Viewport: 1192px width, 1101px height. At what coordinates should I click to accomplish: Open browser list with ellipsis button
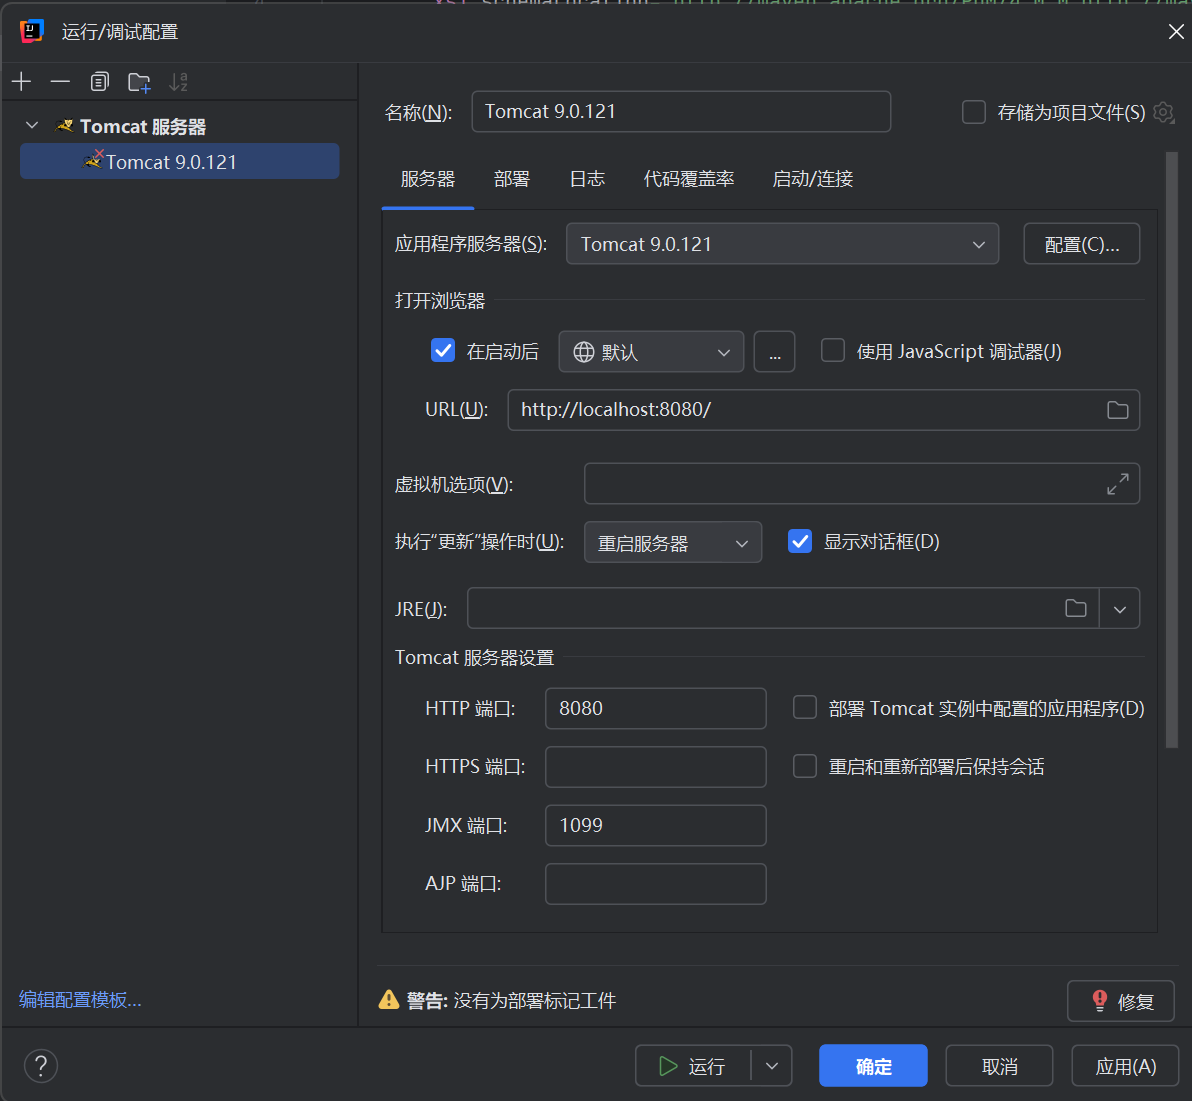[x=774, y=351]
